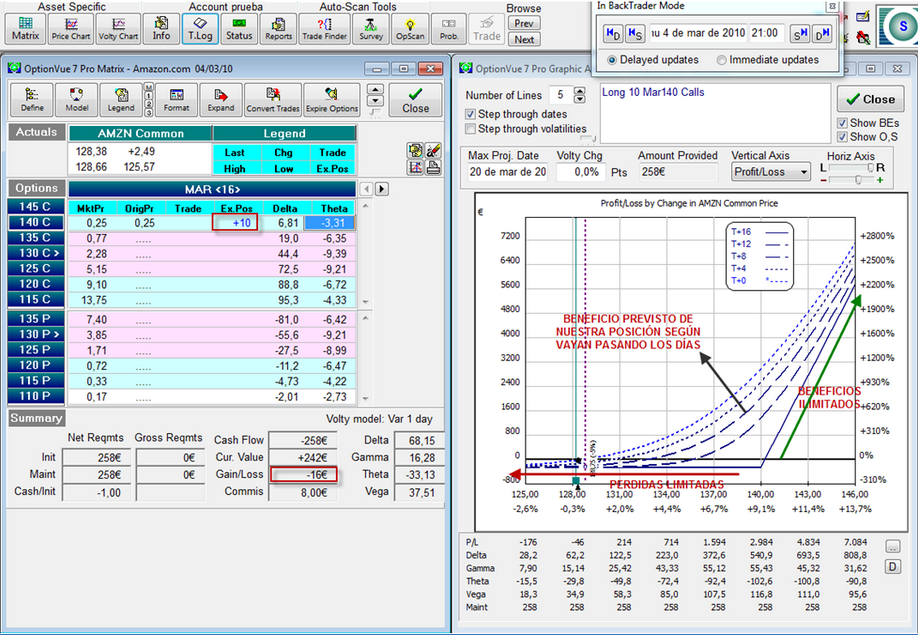Open the Volty Chart tool

[118, 28]
